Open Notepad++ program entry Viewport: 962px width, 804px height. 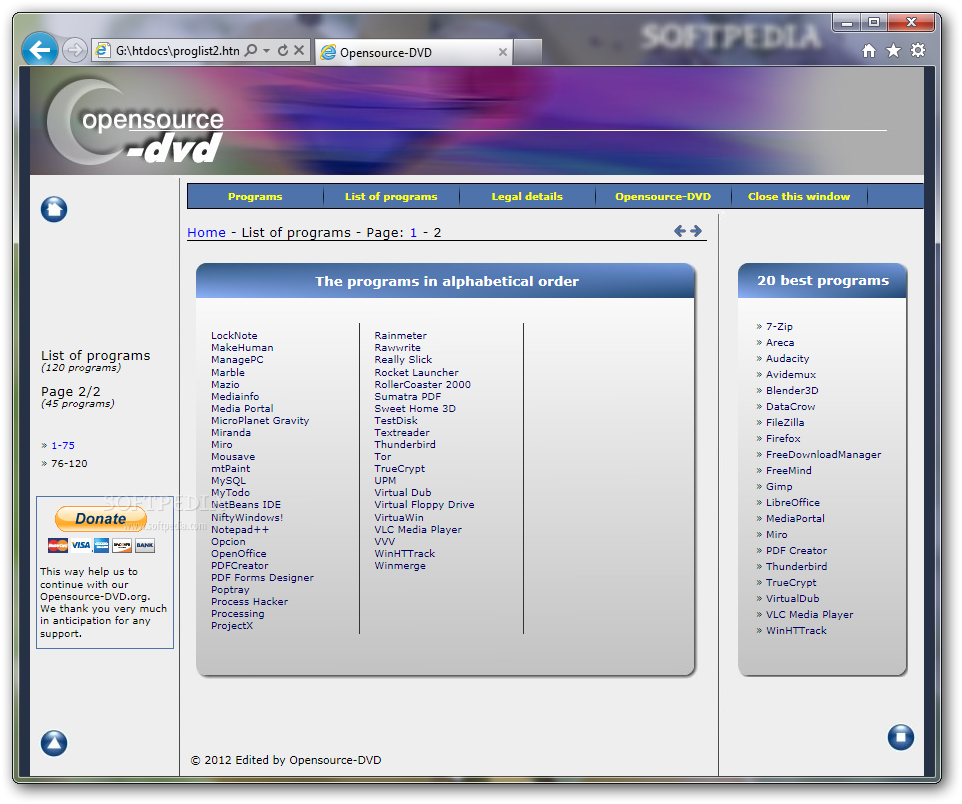click(x=240, y=530)
